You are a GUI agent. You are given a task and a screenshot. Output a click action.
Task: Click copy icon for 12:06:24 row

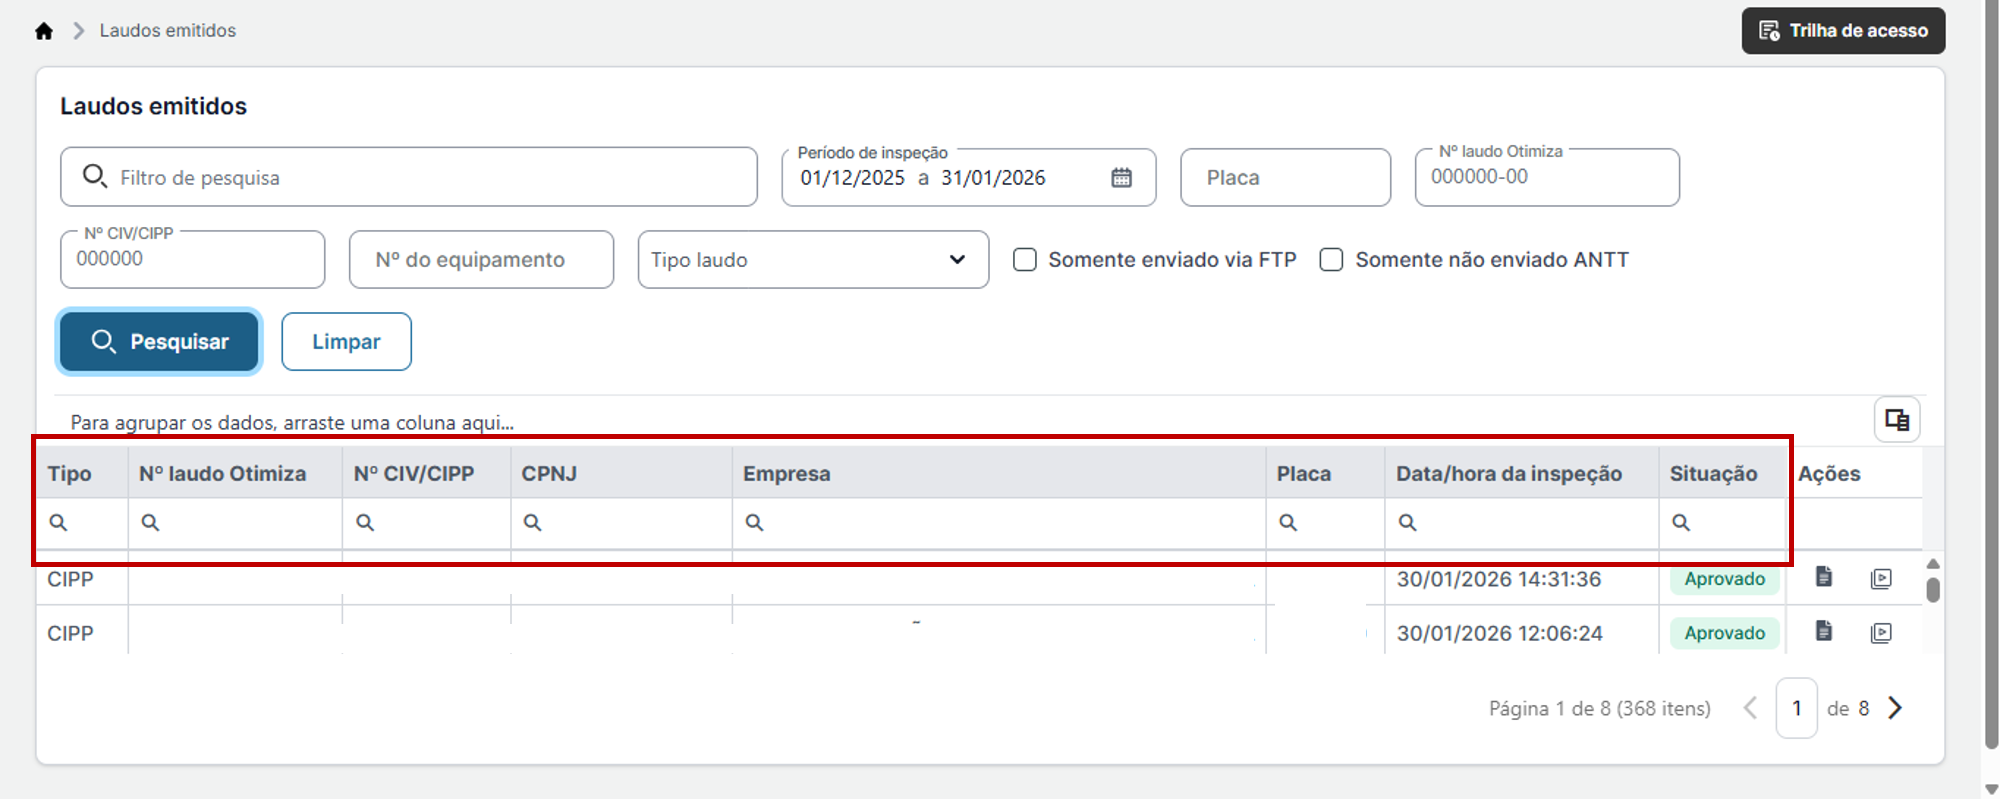(1881, 633)
